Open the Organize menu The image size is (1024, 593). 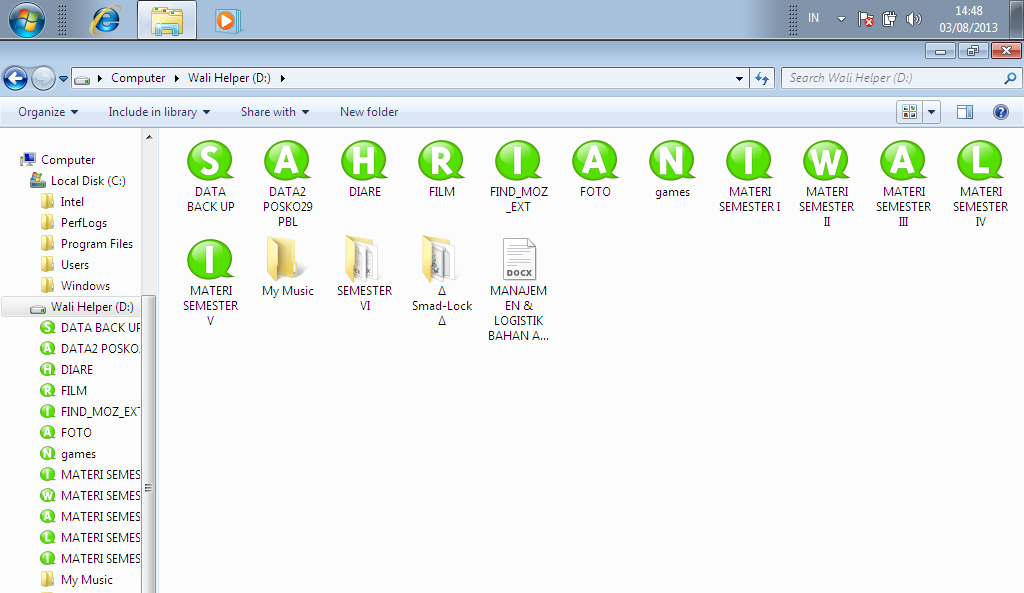tap(48, 112)
